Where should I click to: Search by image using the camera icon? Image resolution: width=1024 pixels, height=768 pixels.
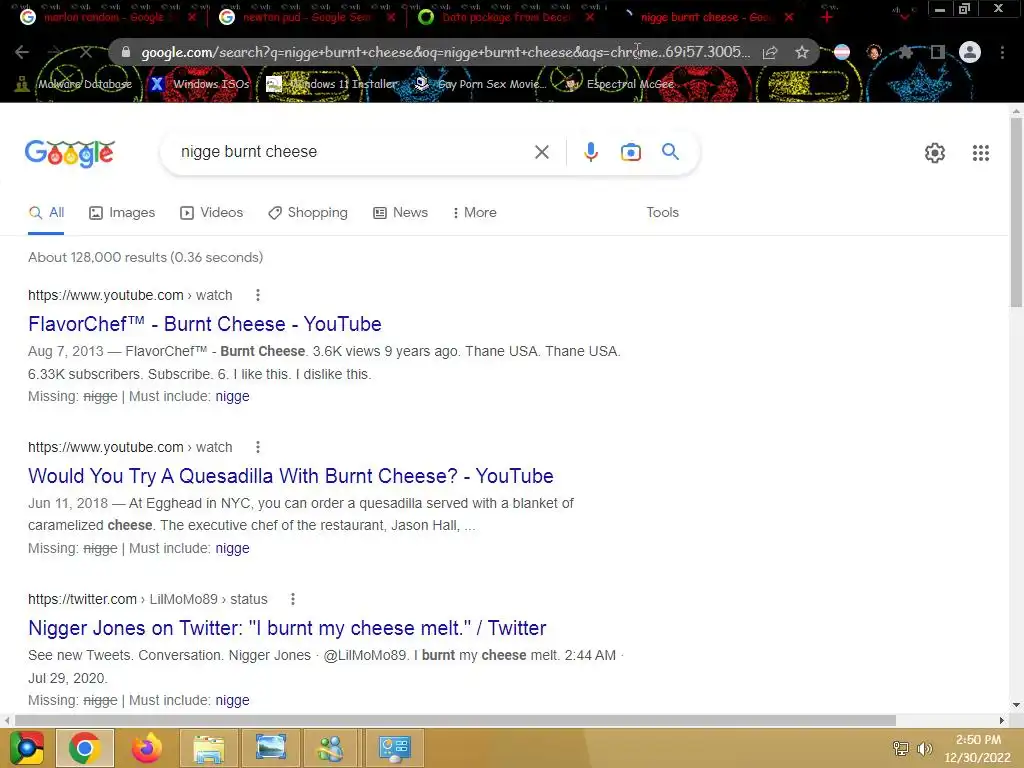tap(631, 152)
